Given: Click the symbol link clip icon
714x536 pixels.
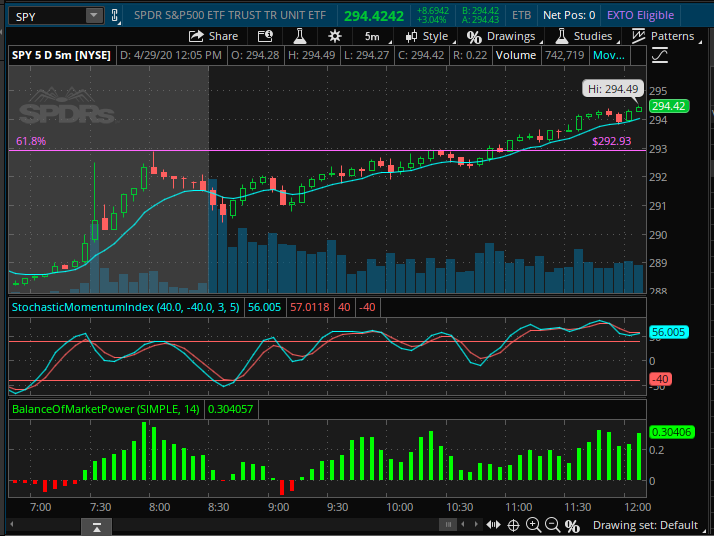Looking at the screenshot, I should [x=115, y=16].
